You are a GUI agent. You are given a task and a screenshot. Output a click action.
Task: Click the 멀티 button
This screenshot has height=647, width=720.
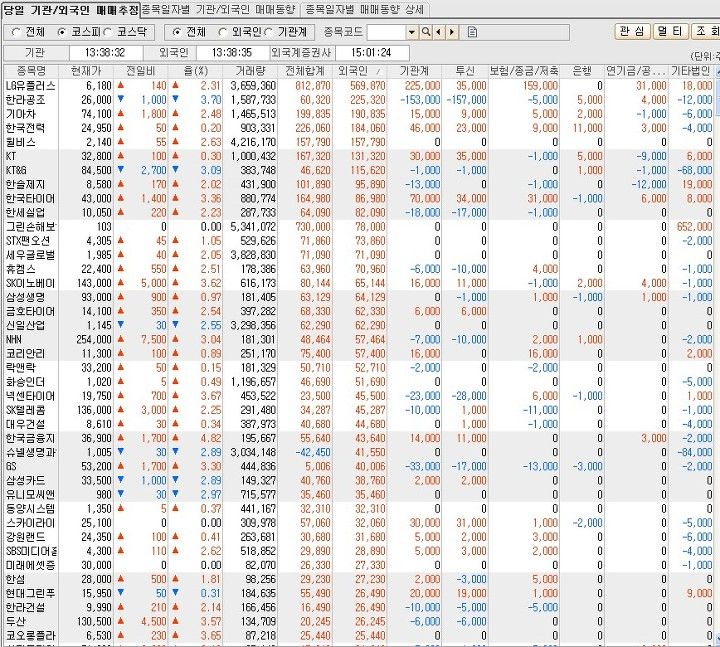click(x=670, y=31)
